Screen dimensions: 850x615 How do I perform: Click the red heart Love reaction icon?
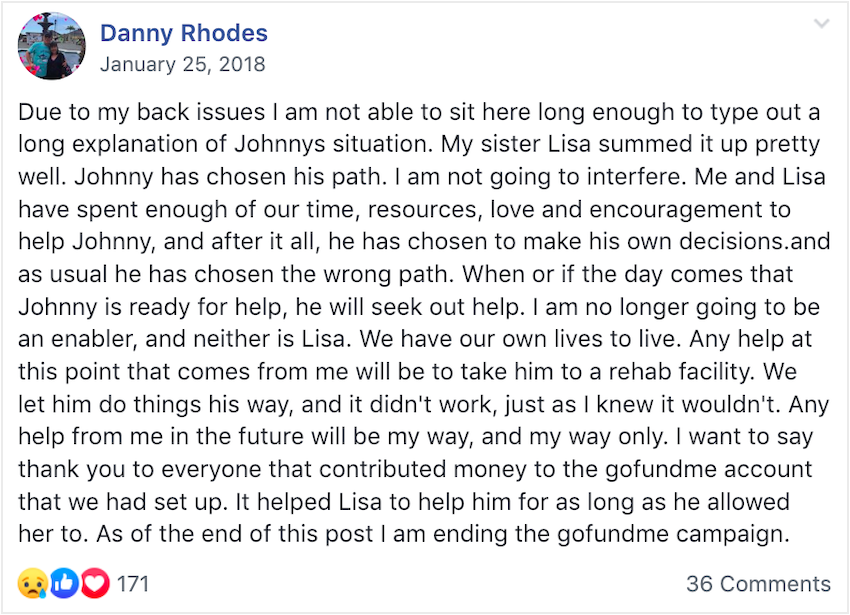click(94, 583)
